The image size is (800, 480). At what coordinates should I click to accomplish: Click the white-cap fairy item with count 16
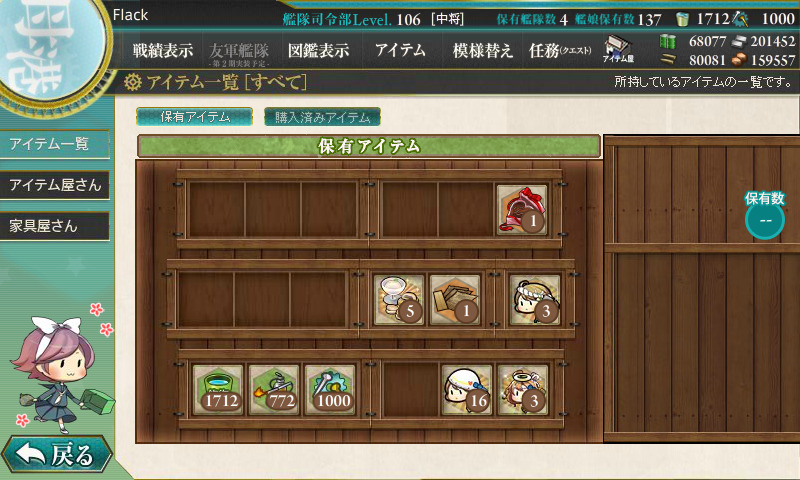[466, 390]
